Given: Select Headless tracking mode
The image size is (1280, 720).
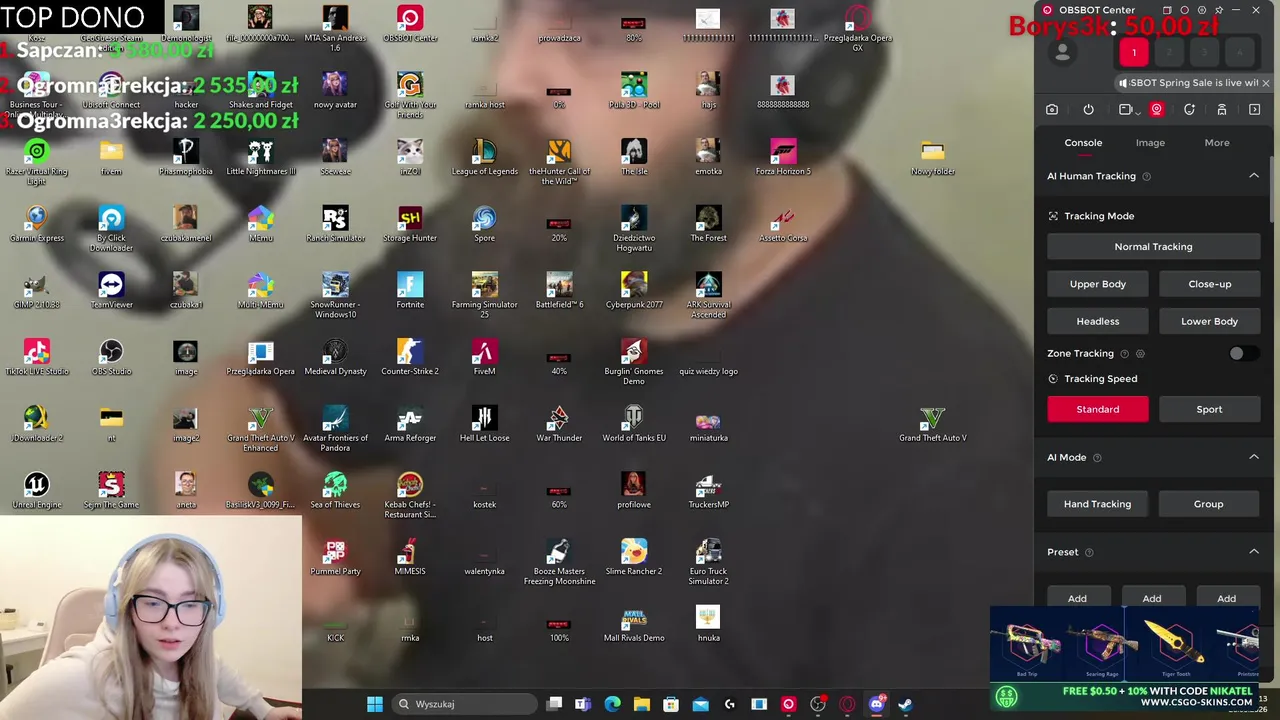Looking at the screenshot, I should point(1097,321).
